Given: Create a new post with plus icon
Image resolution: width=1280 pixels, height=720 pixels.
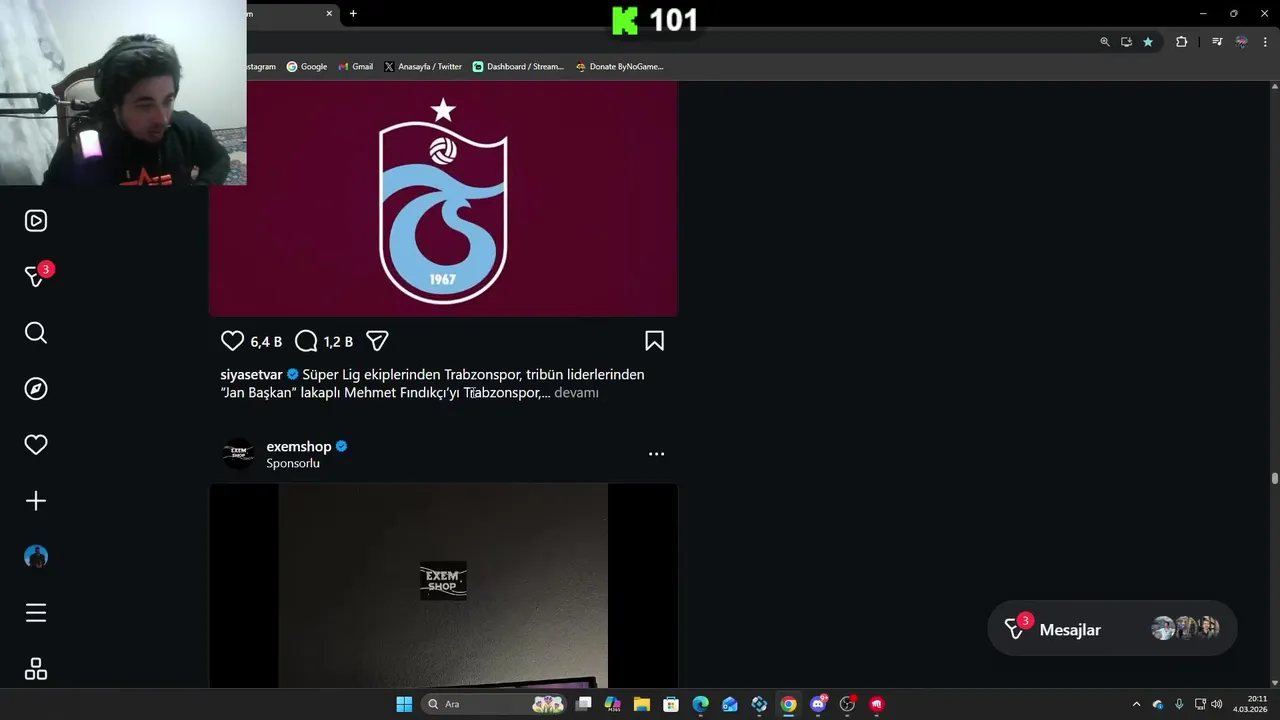Looking at the screenshot, I should (36, 501).
